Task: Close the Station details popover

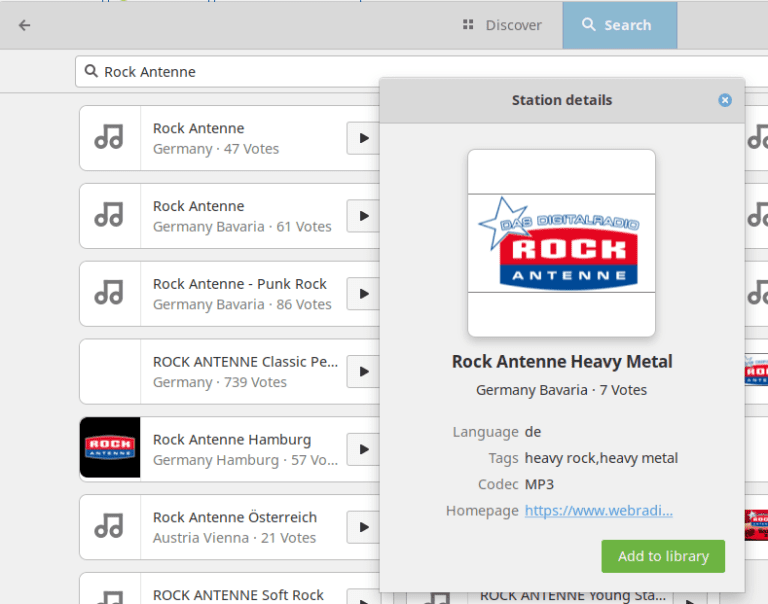Action: point(725,100)
